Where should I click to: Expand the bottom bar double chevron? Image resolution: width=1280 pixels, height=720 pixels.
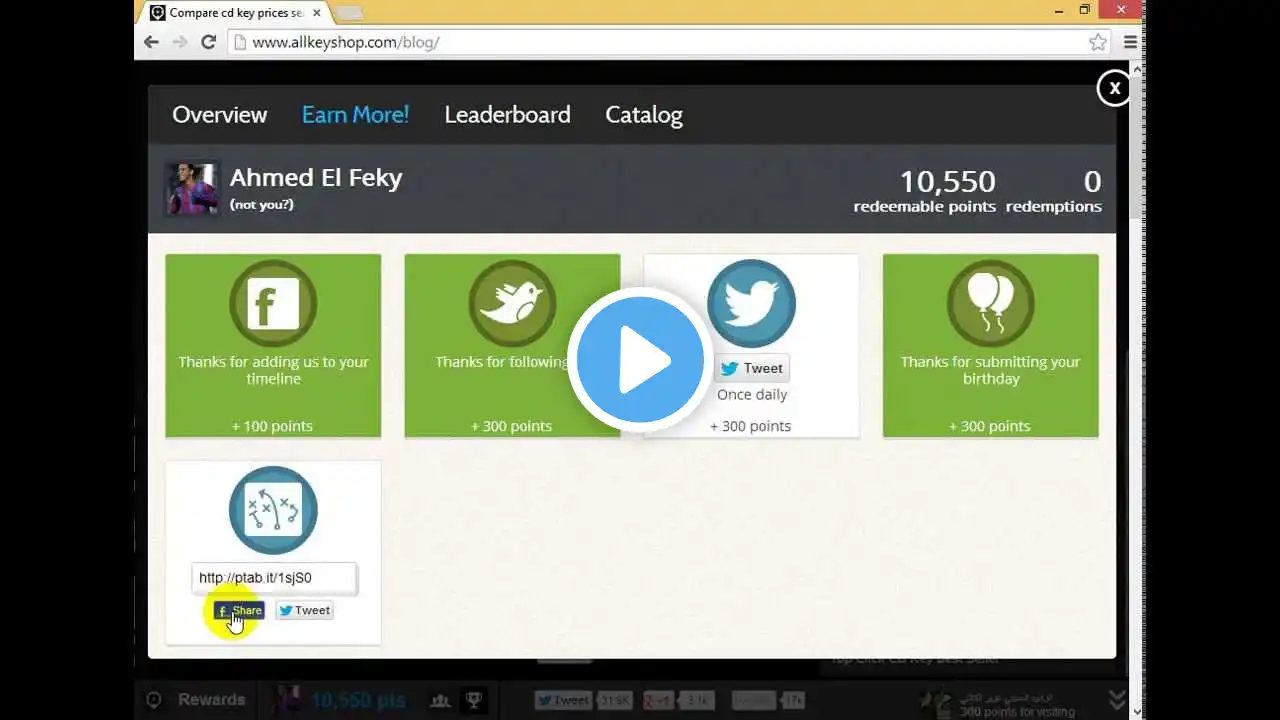(1118, 699)
